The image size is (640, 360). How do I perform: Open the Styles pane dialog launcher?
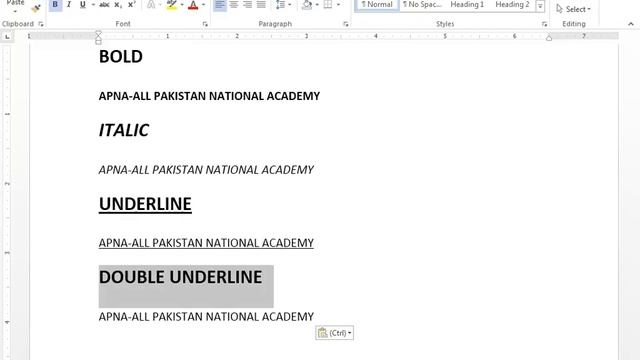(x=544, y=24)
